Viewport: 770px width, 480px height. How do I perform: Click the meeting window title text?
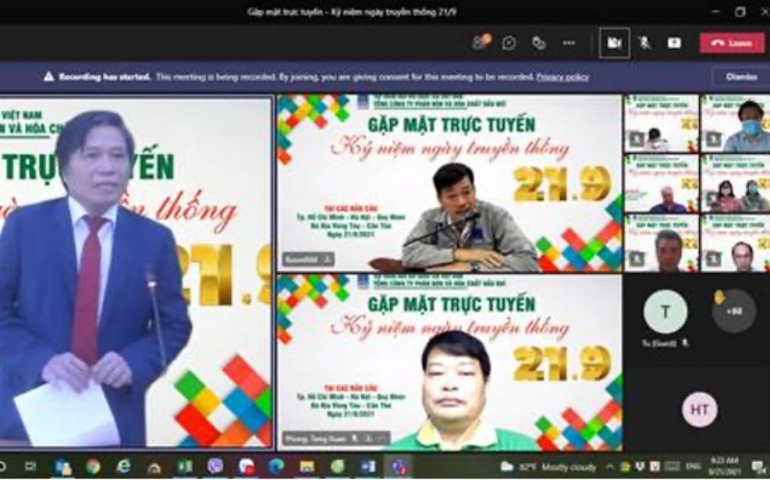352,12
